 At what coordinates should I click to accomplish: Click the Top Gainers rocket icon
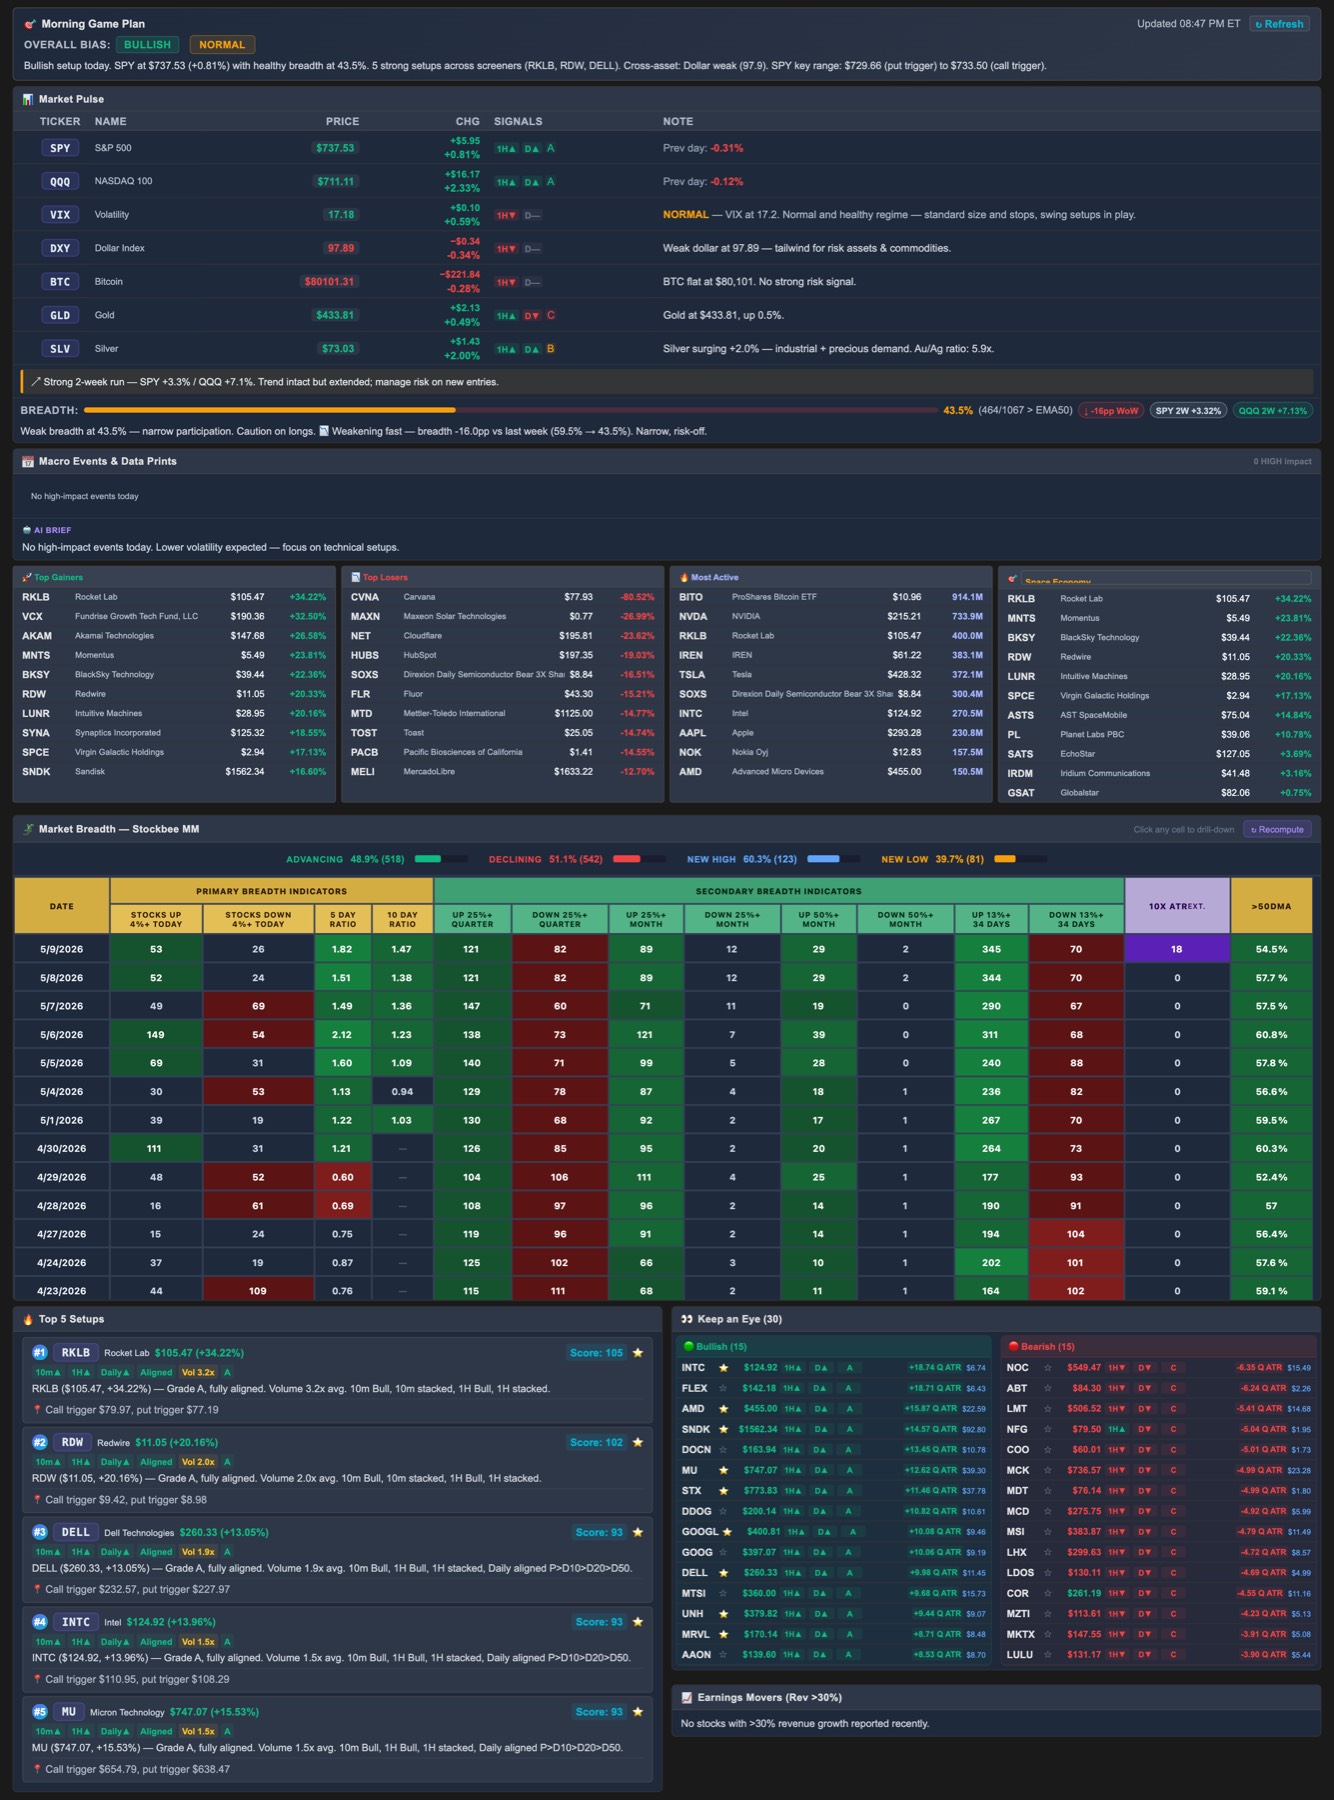point(27,577)
